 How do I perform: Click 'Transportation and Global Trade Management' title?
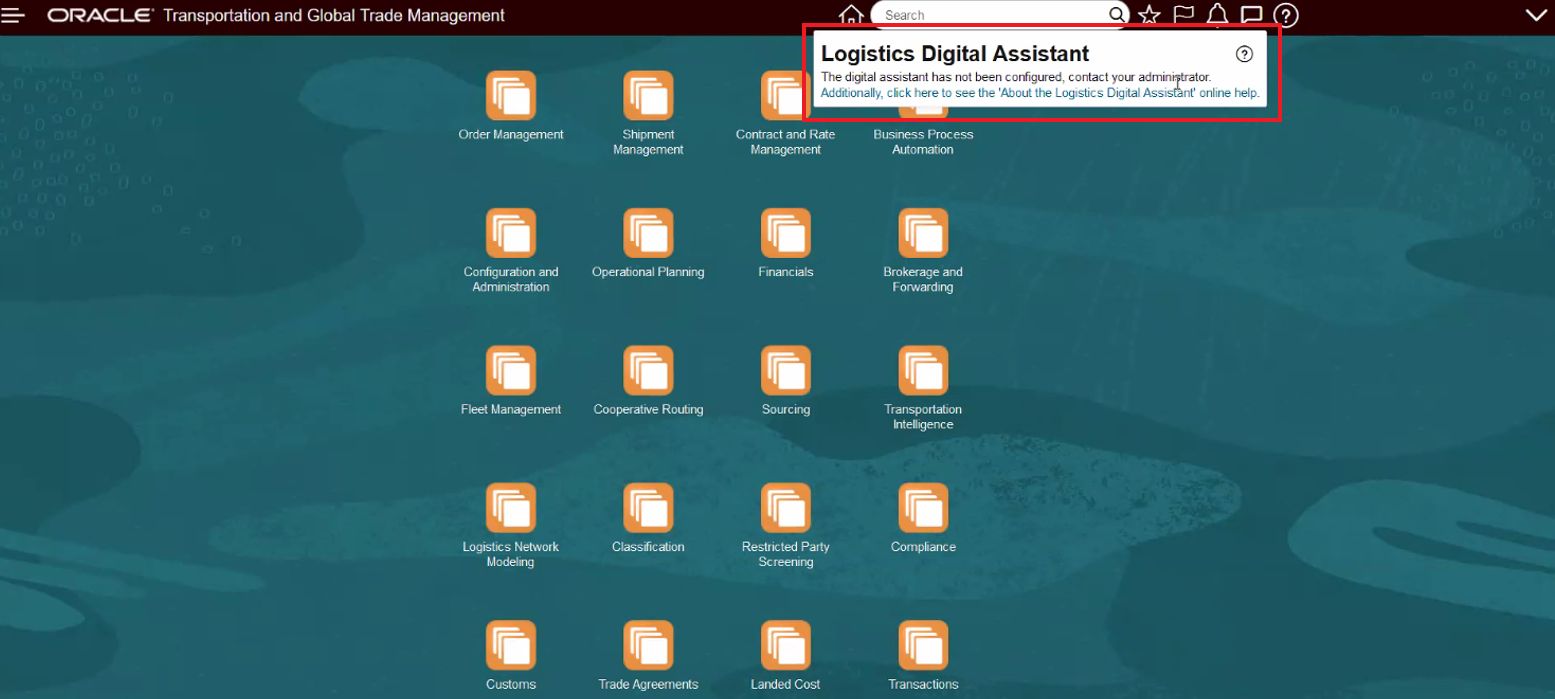[334, 15]
